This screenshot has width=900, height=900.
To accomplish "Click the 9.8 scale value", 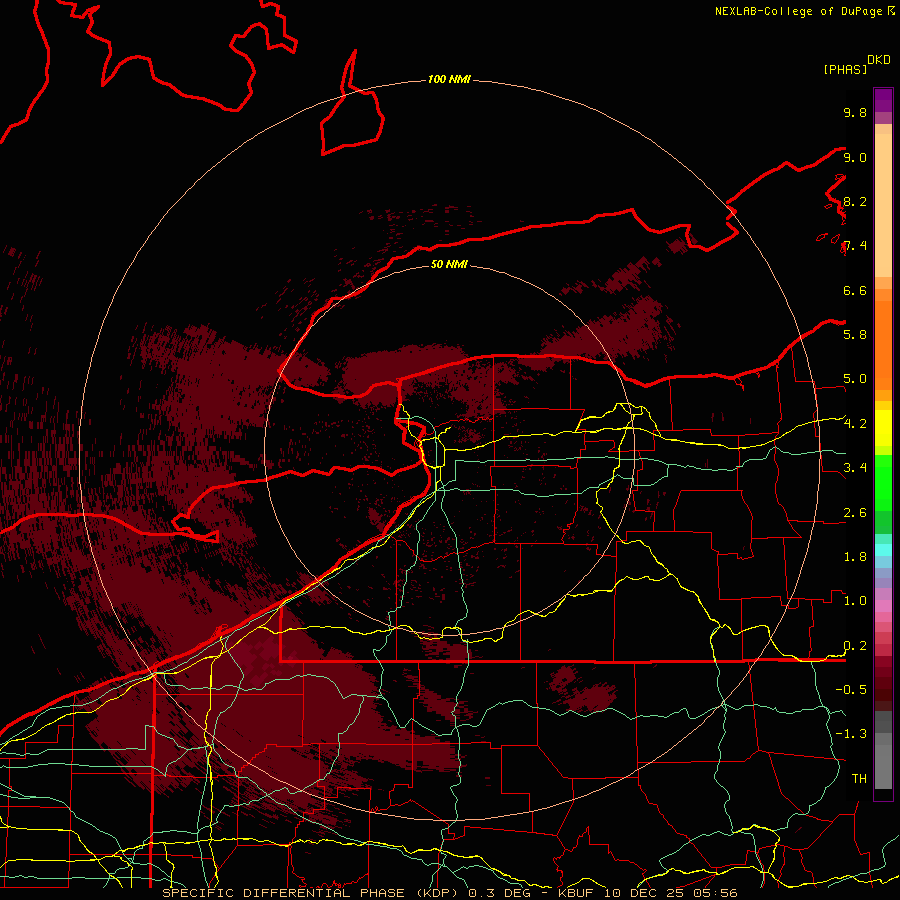I will (x=855, y=112).
